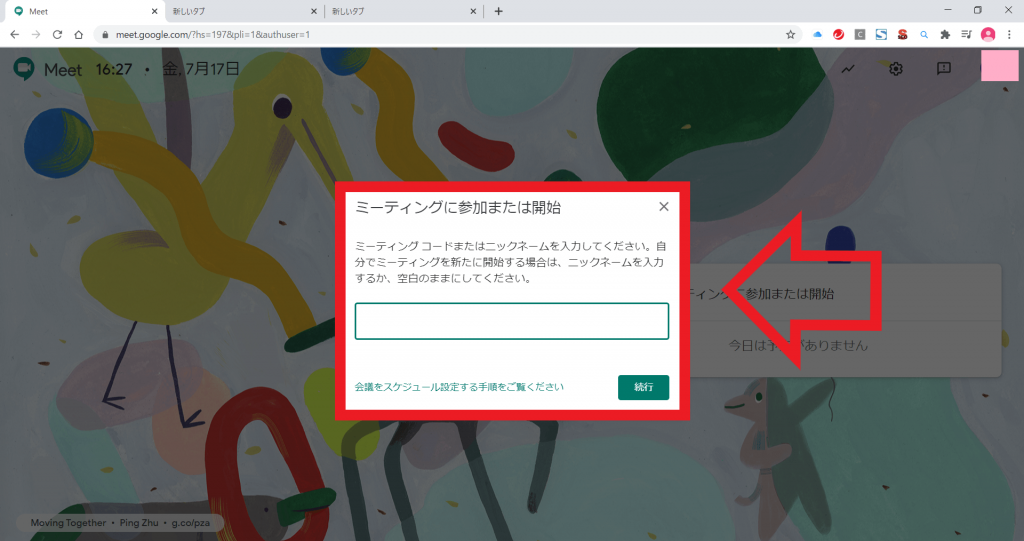1024x541 pixels.
Task: Open the red Trend Micro extension icon
Action: [x=839, y=35]
